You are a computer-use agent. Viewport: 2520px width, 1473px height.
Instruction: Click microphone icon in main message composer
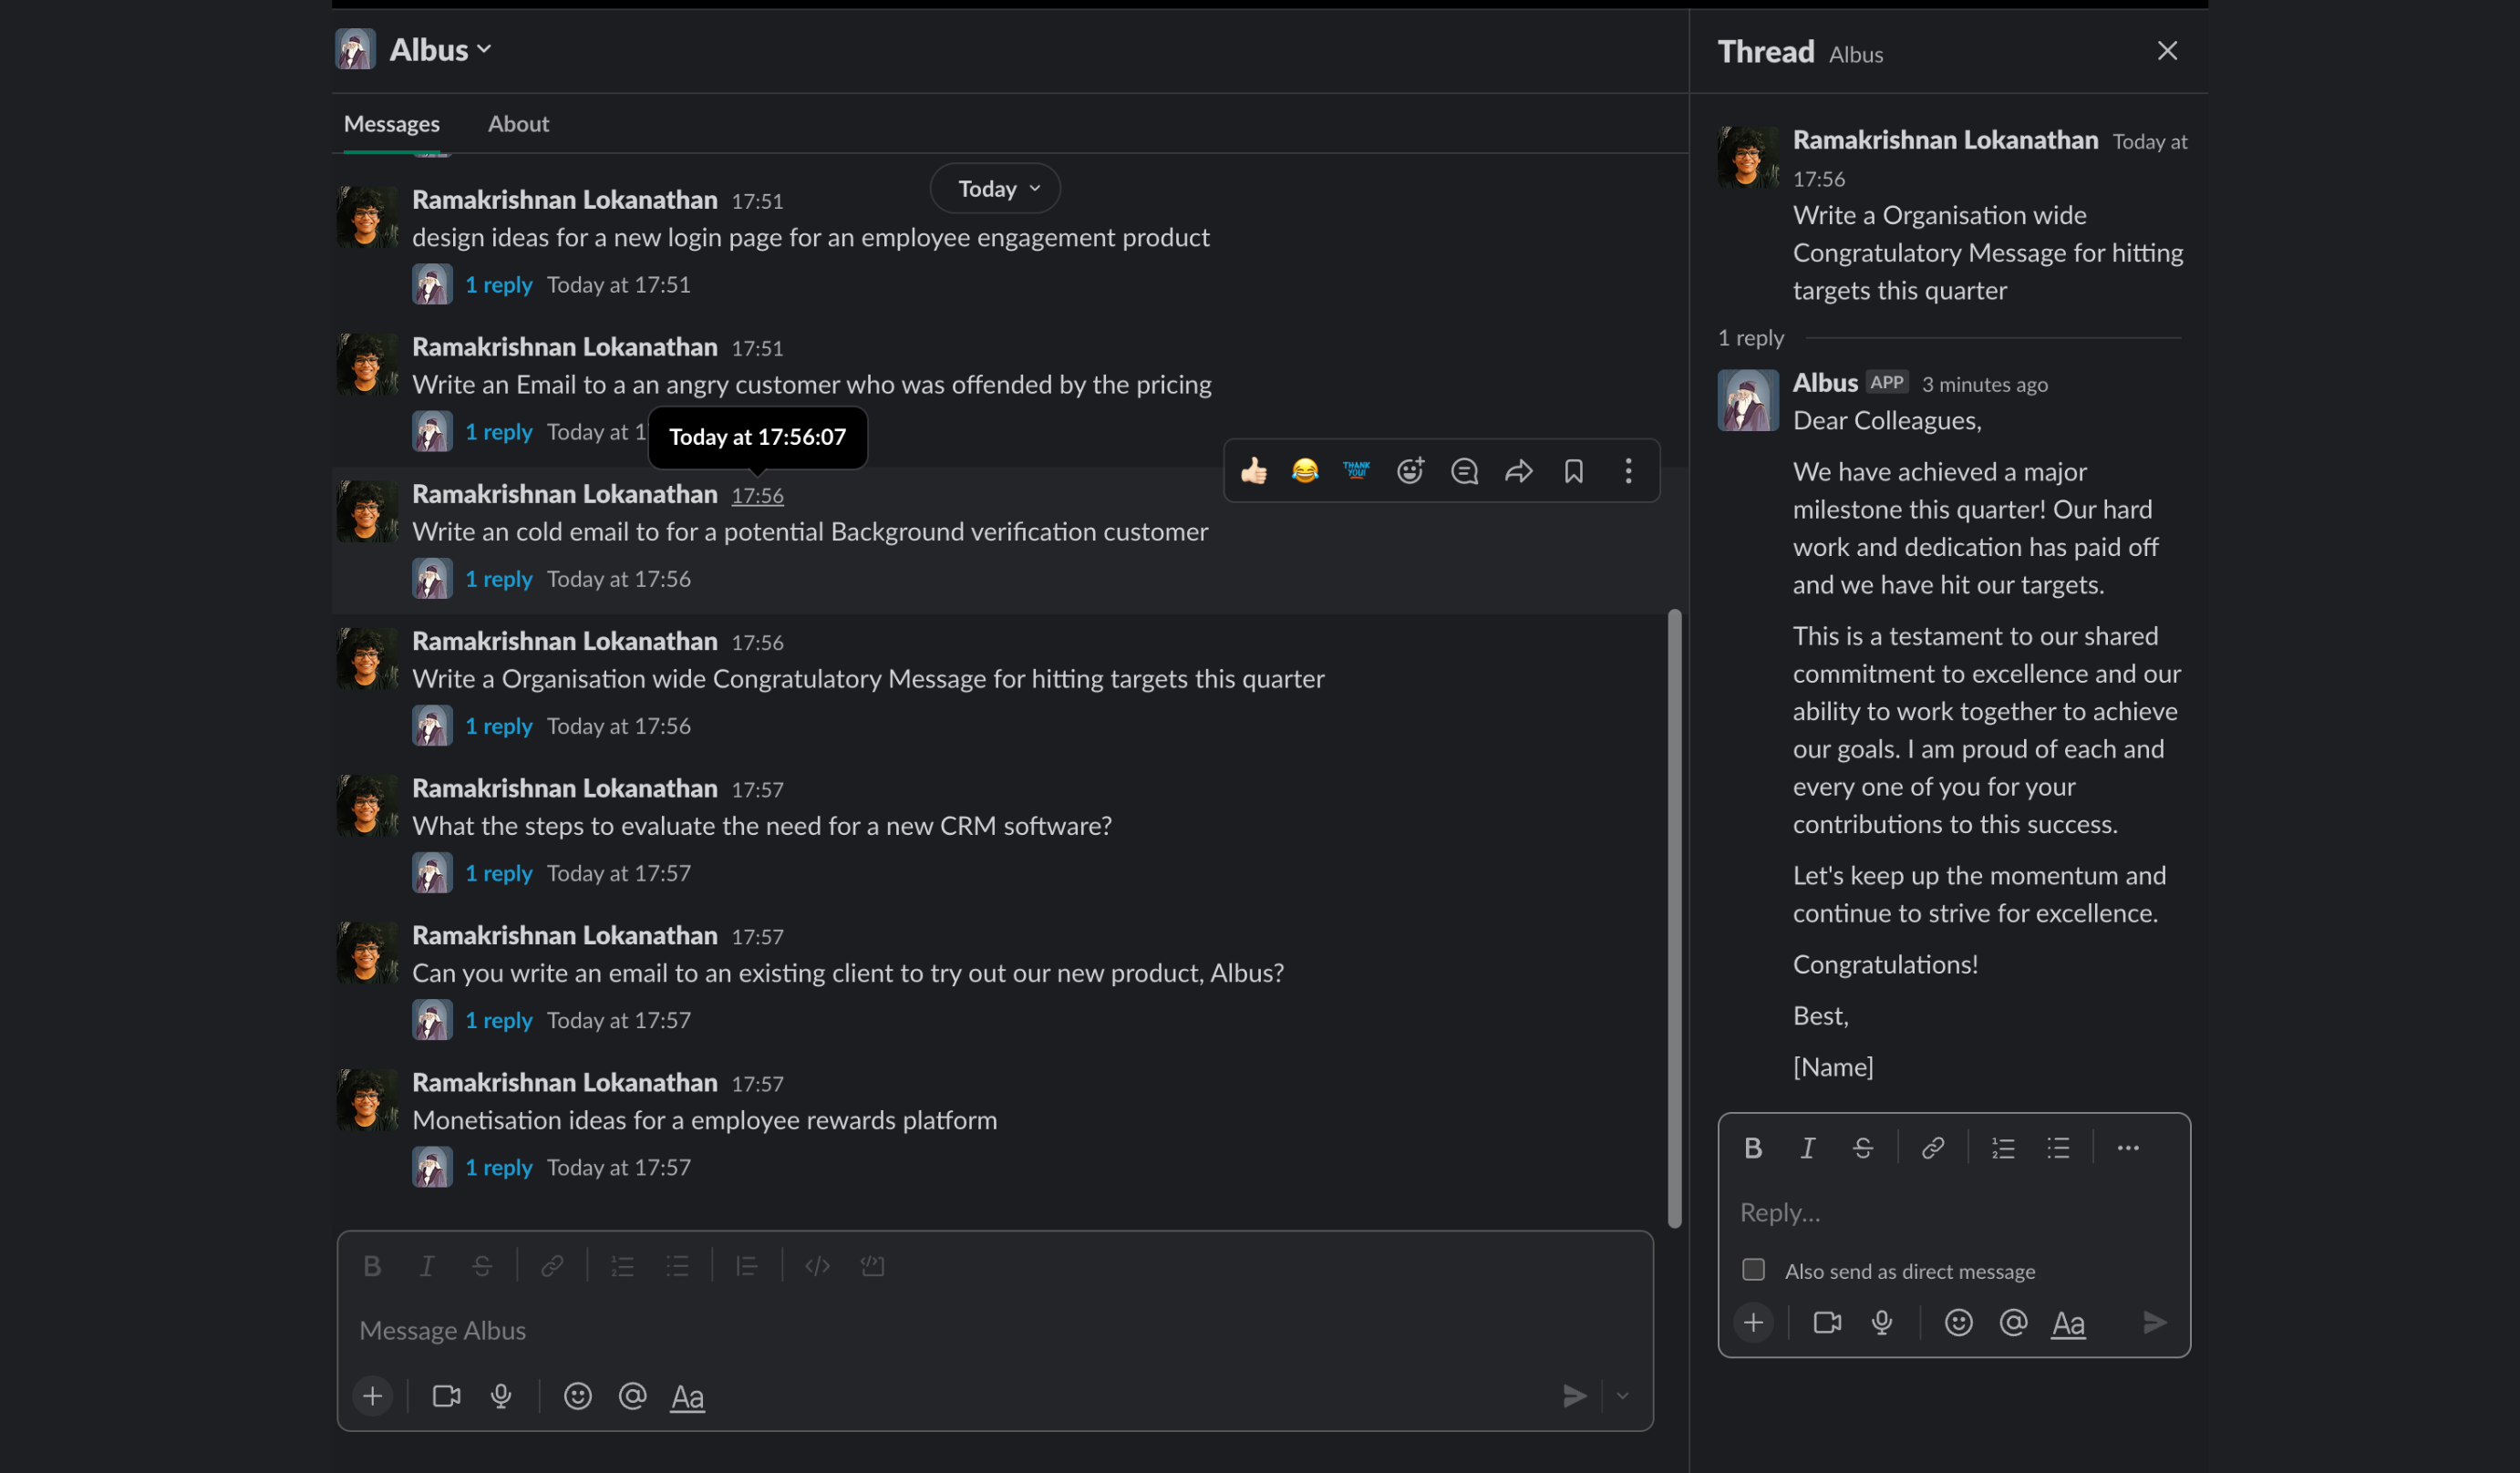[x=501, y=1396]
